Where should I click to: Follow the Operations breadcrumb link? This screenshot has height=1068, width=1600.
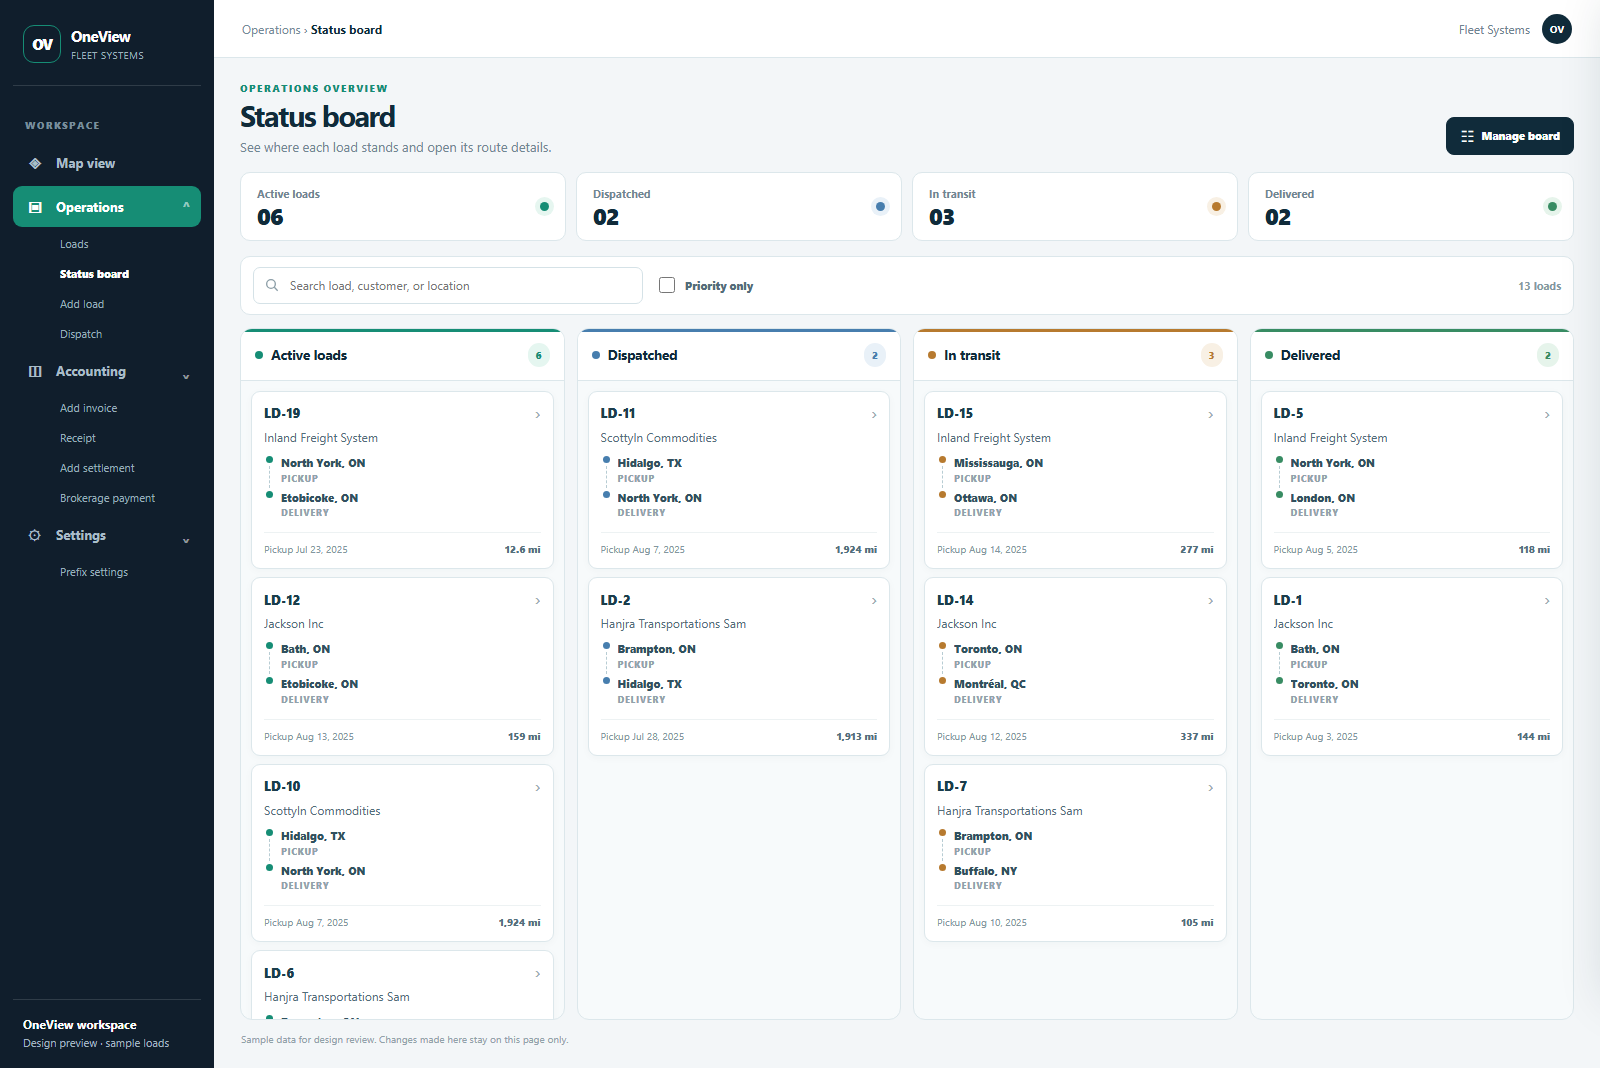coord(271,30)
